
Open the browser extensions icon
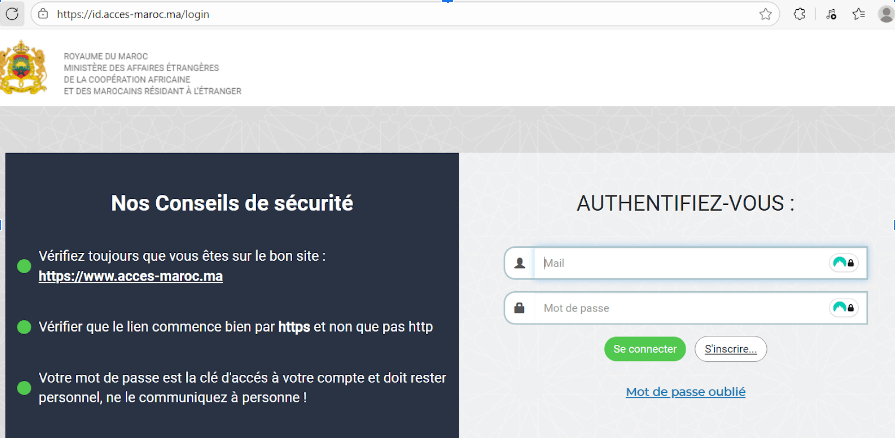(800, 14)
